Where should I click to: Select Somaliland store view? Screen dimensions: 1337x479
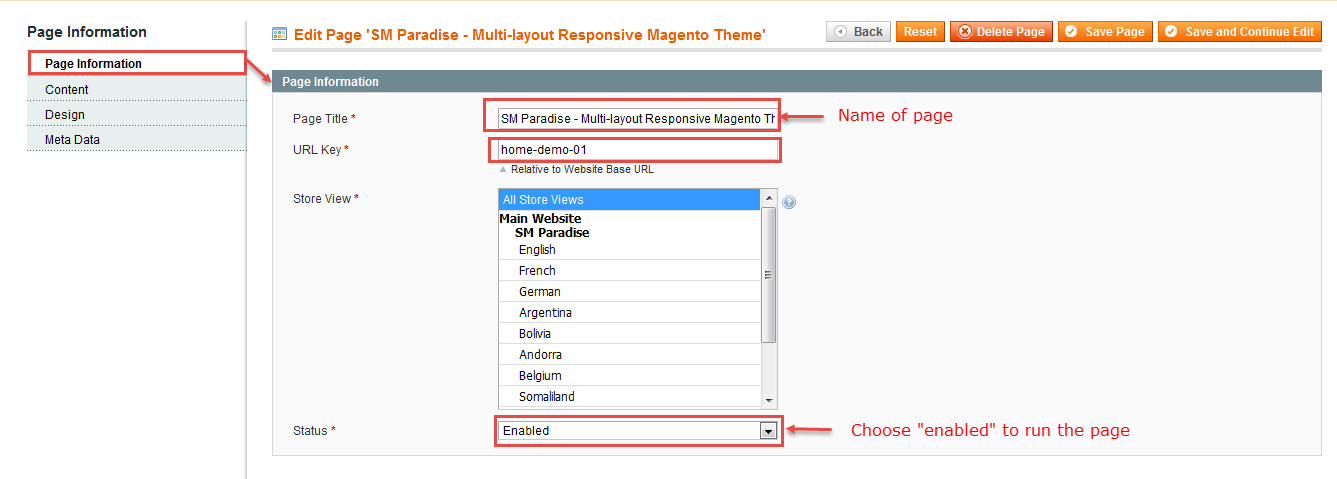[629, 397]
